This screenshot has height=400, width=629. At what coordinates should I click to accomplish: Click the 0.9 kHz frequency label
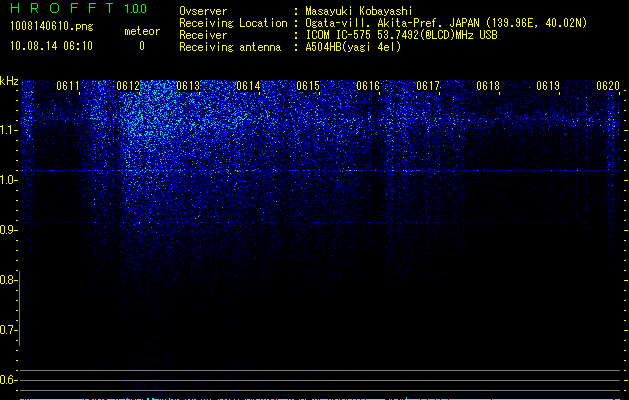[x=8, y=230]
